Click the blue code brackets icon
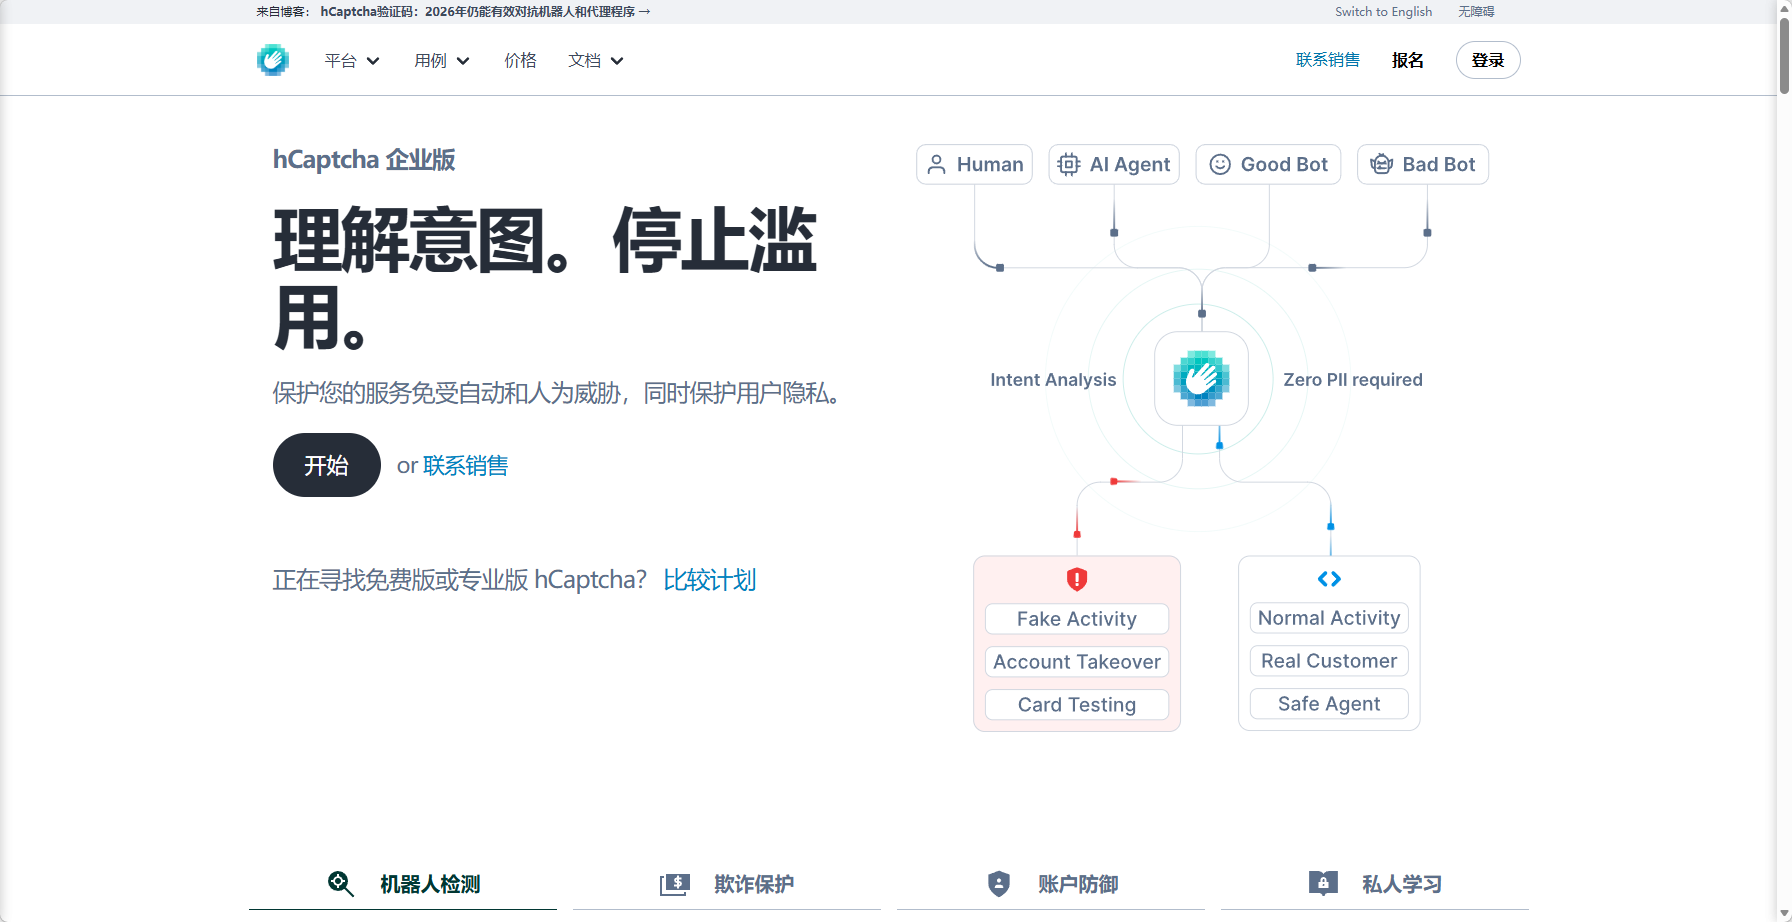 point(1329,579)
